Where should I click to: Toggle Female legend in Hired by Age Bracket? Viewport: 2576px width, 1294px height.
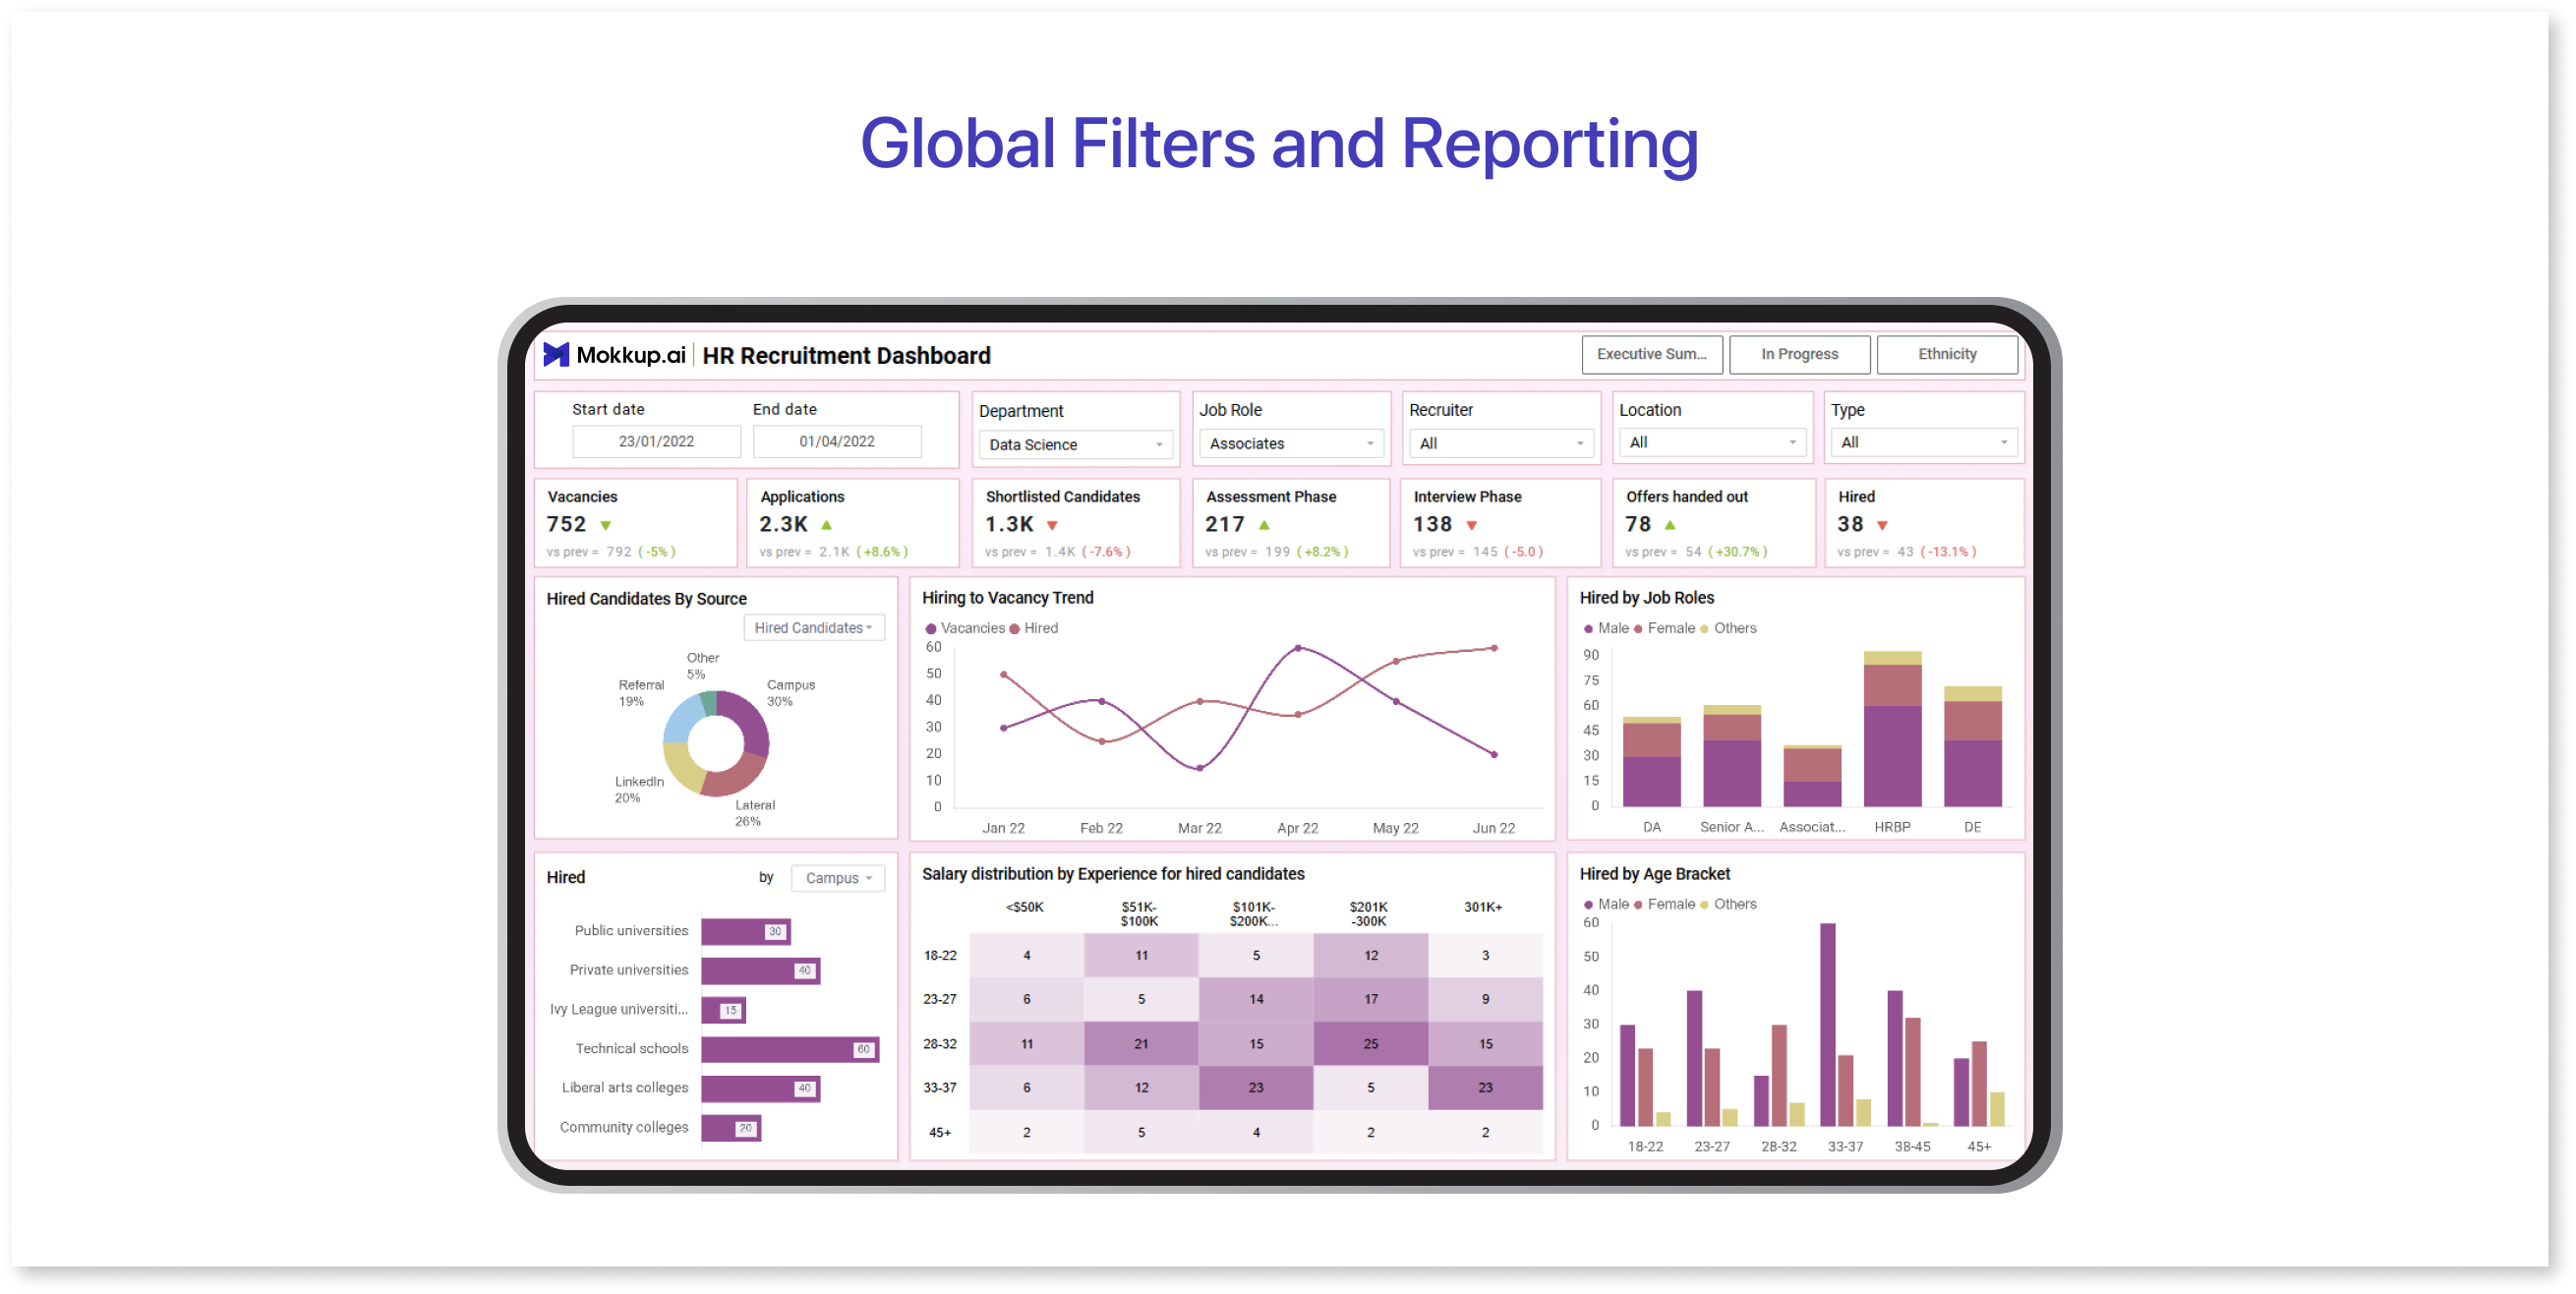pos(1665,904)
